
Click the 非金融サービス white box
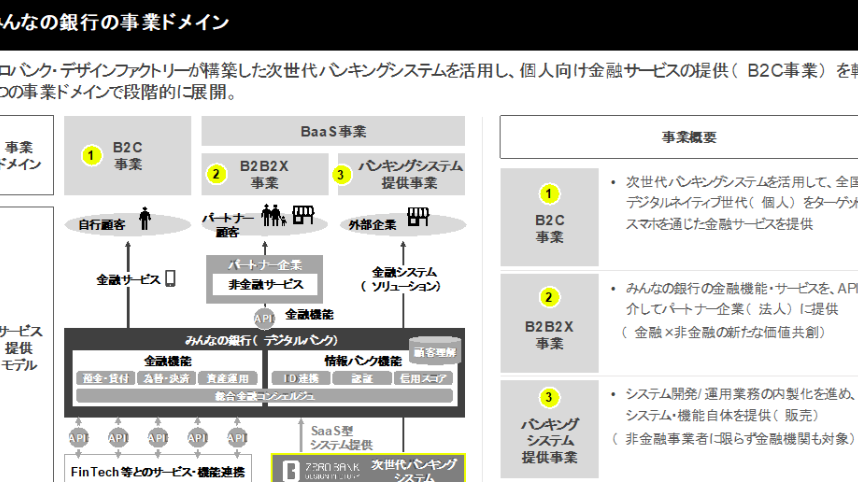click(x=264, y=285)
